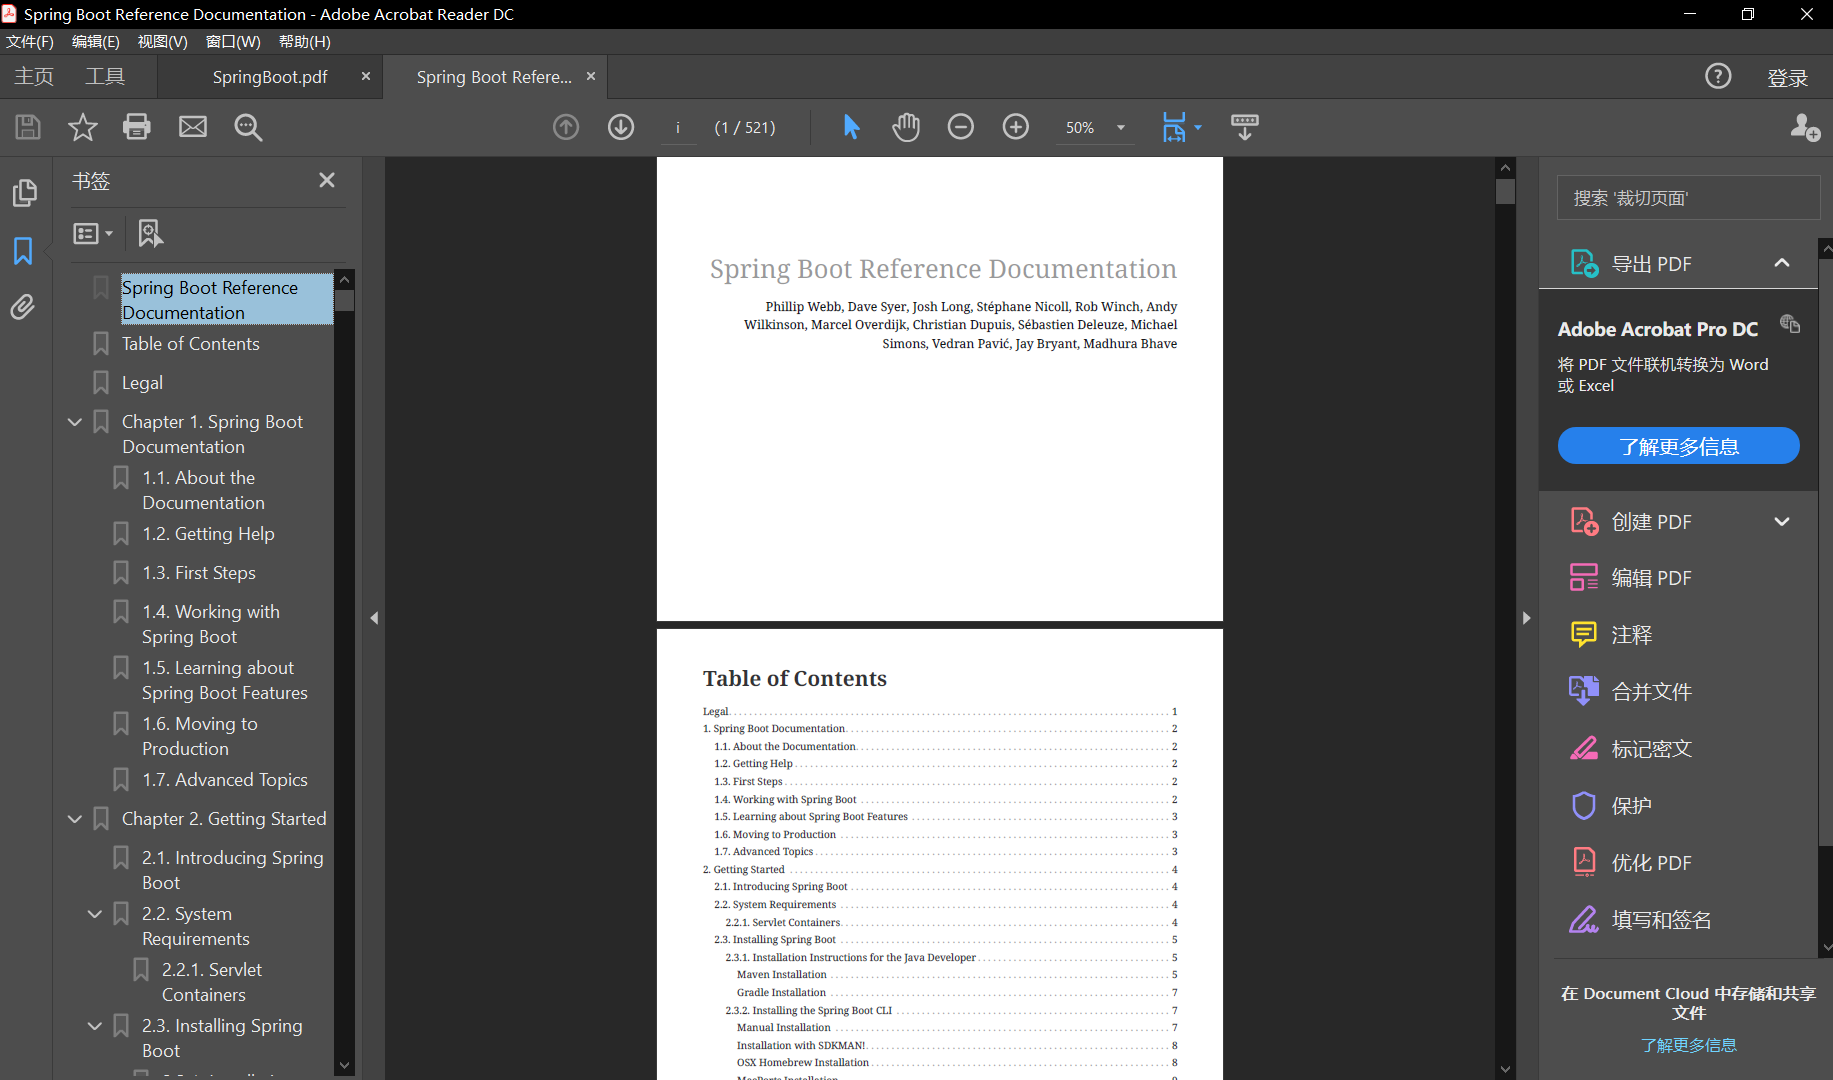Viewport: 1833px width, 1080px height.
Task: Collapse the 导出 PDF section
Action: (1782, 263)
